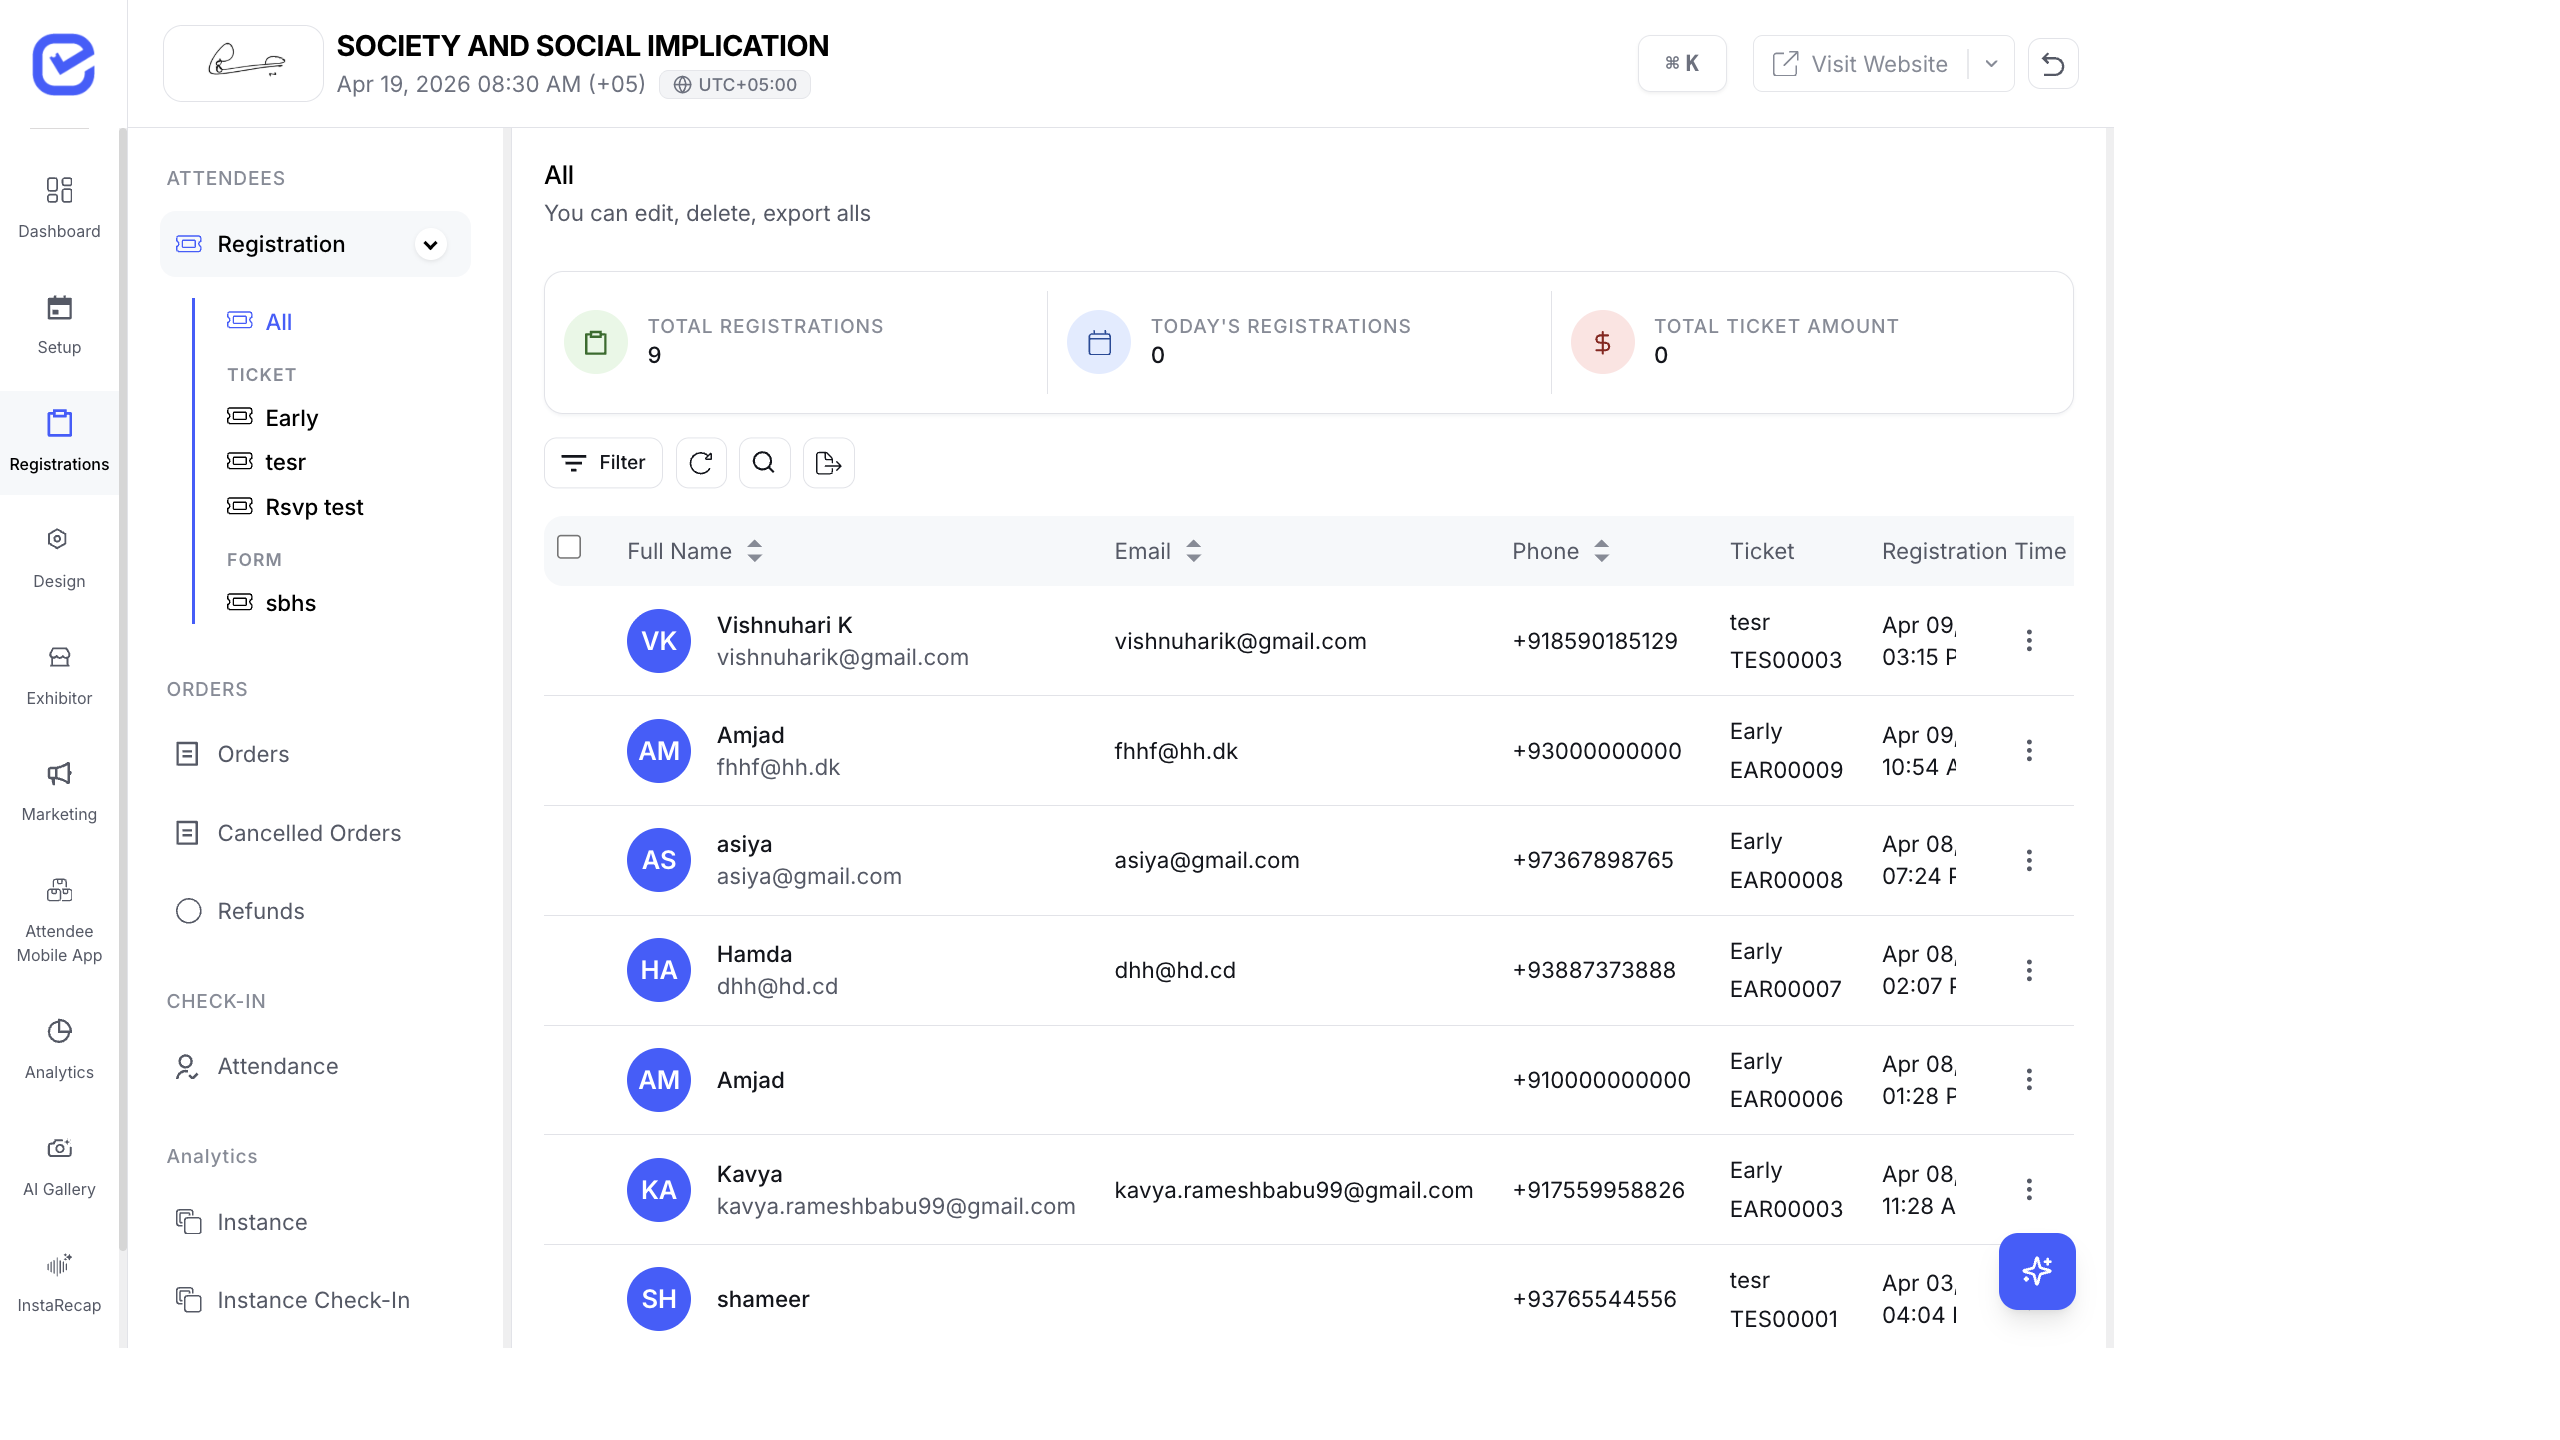This screenshot has width=2560, height=1440.
Task: Open AI Gallery camera icon
Action: [59, 1148]
